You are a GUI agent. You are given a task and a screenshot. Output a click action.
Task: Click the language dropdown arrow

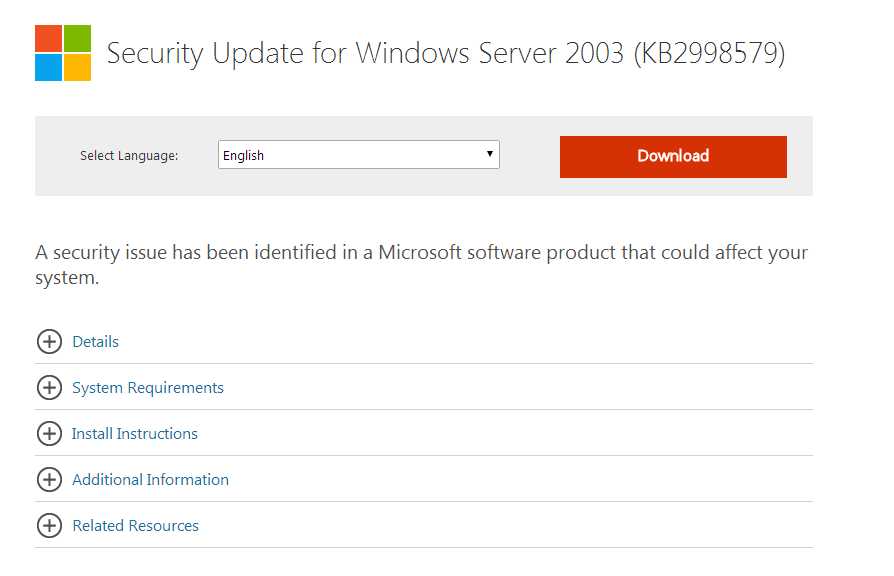click(x=490, y=154)
